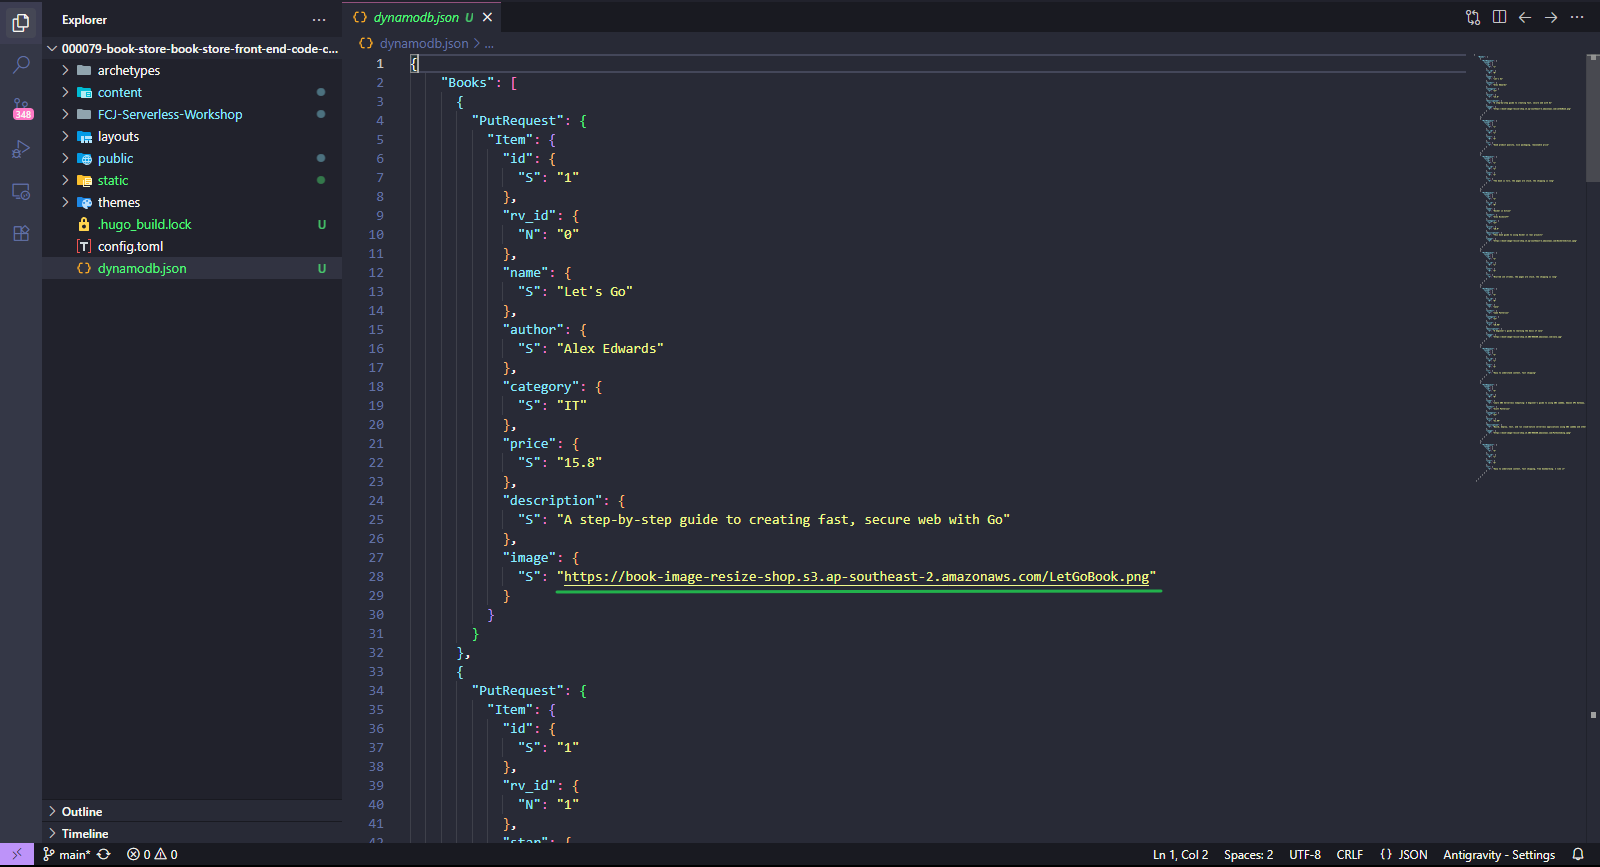Open .hugo_build.lock file
The width and height of the screenshot is (1600, 867).
tap(192, 224)
